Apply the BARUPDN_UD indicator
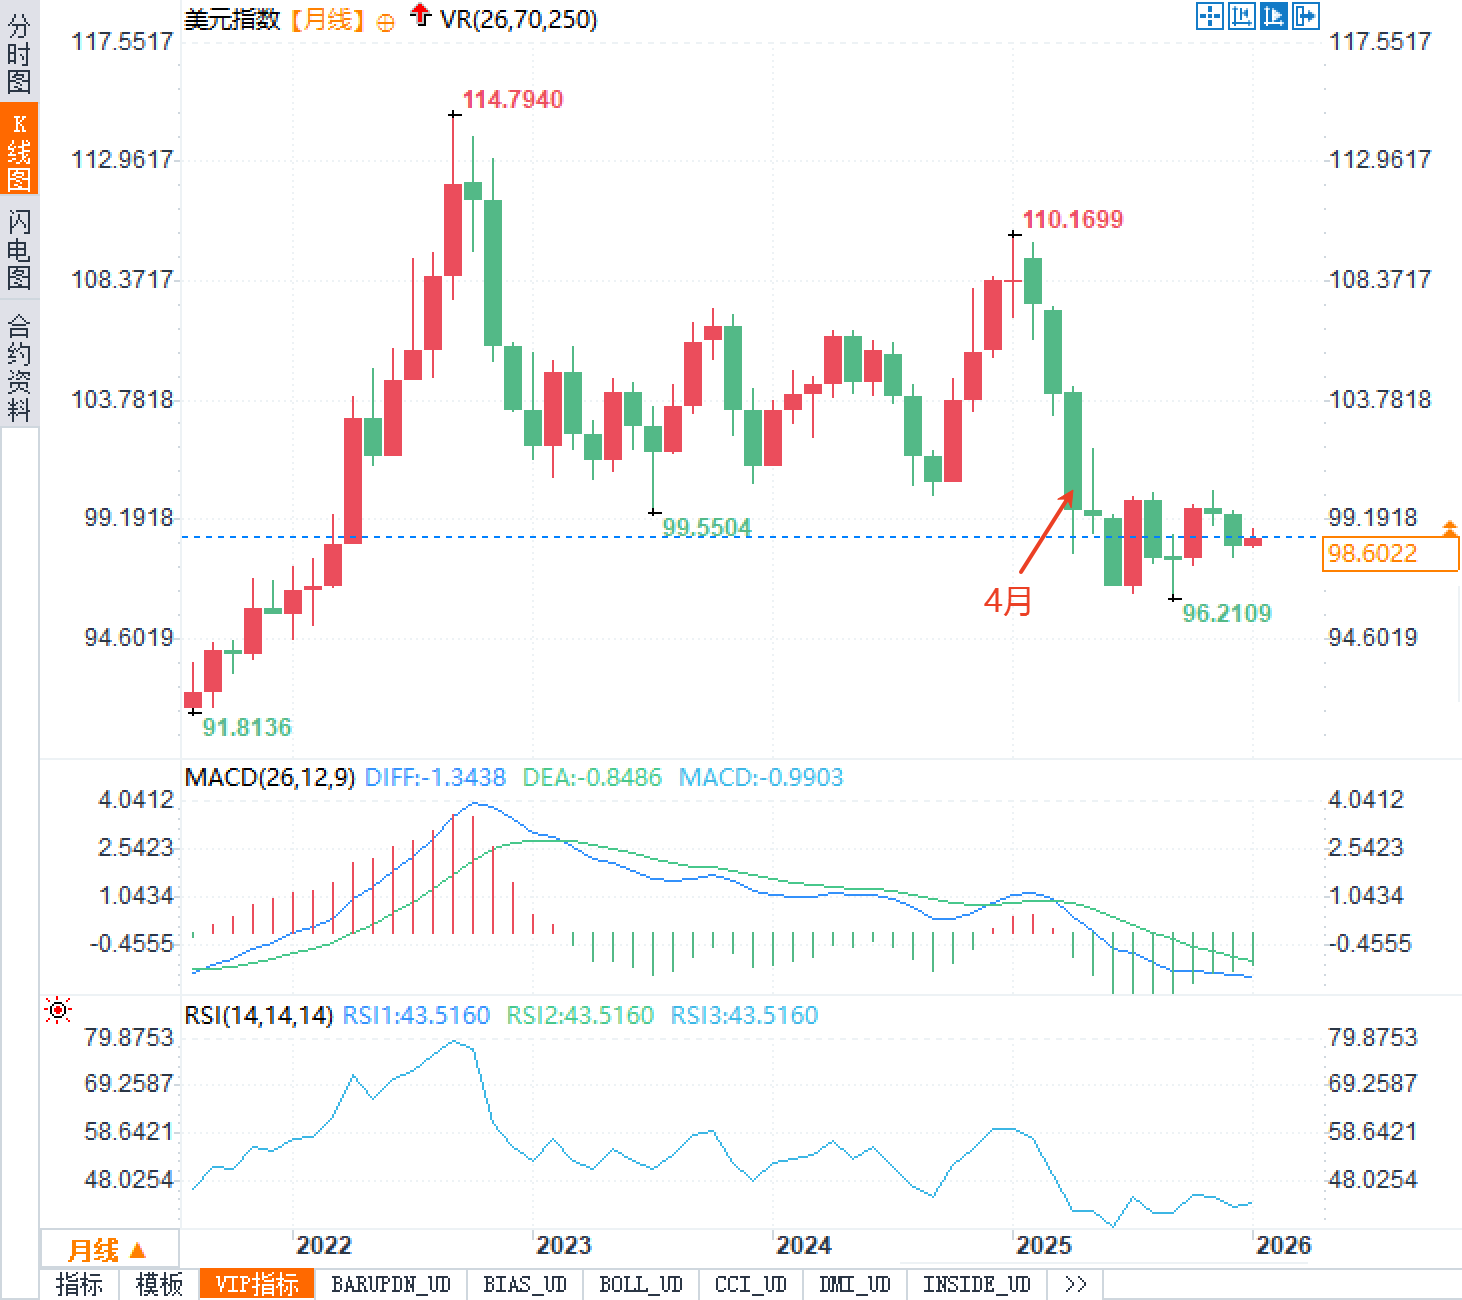 point(391,1284)
